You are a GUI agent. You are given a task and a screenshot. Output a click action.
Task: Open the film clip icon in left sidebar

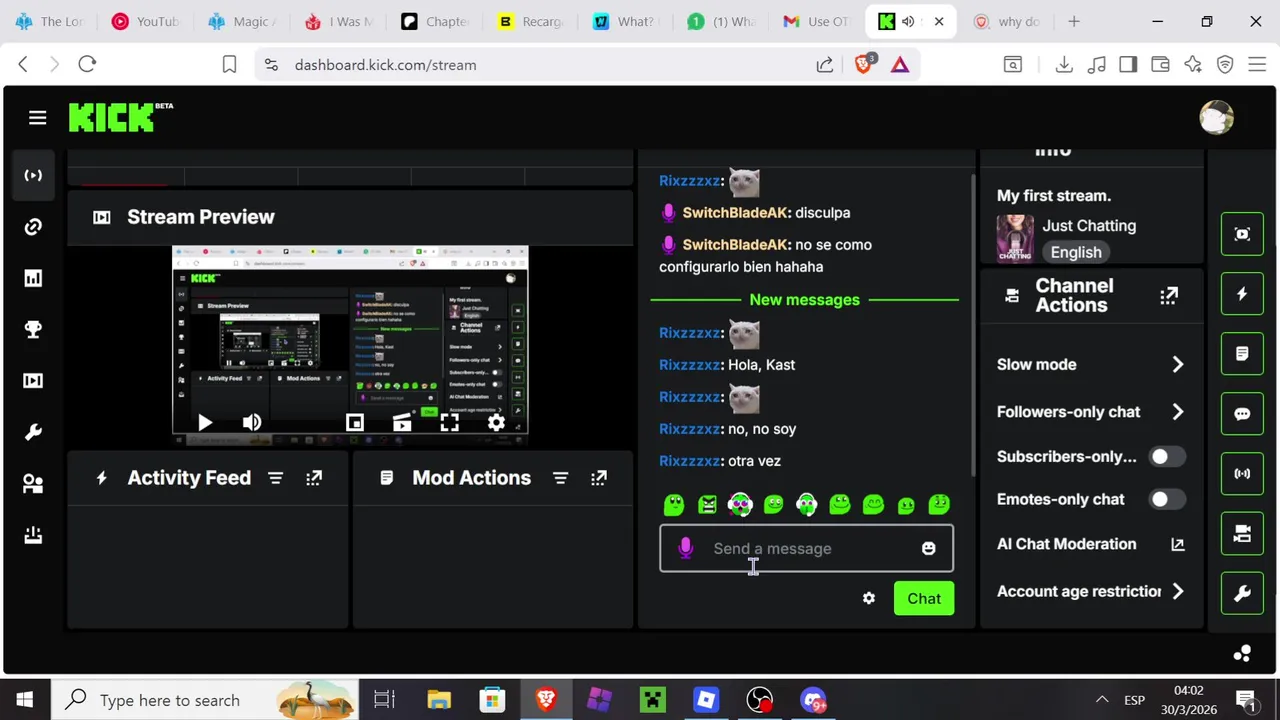click(x=33, y=380)
